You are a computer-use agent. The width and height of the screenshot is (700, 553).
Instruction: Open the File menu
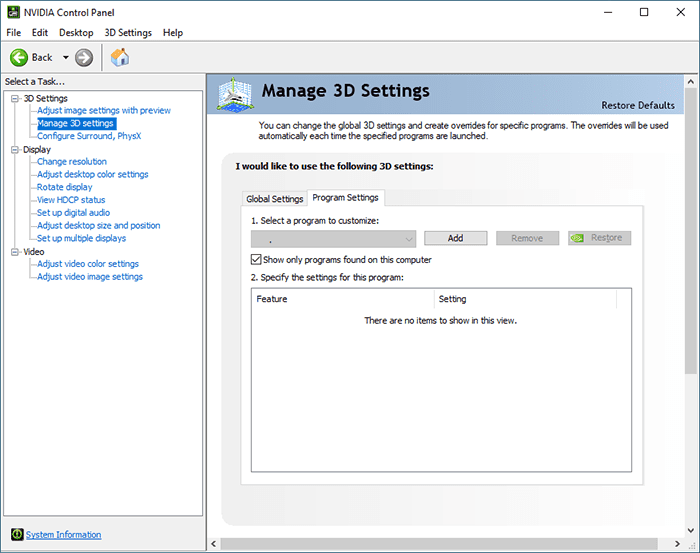(x=13, y=33)
